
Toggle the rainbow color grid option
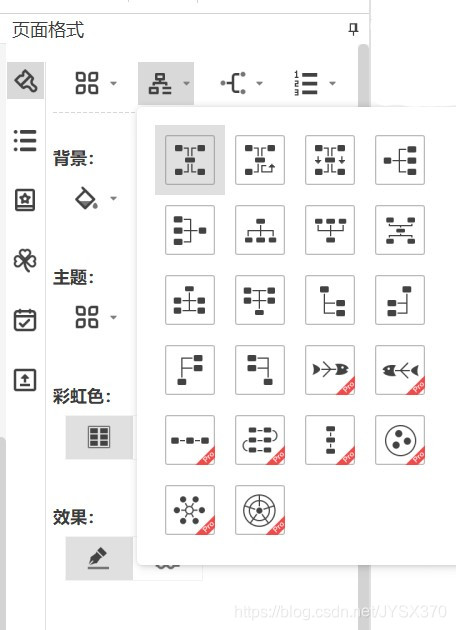99,437
